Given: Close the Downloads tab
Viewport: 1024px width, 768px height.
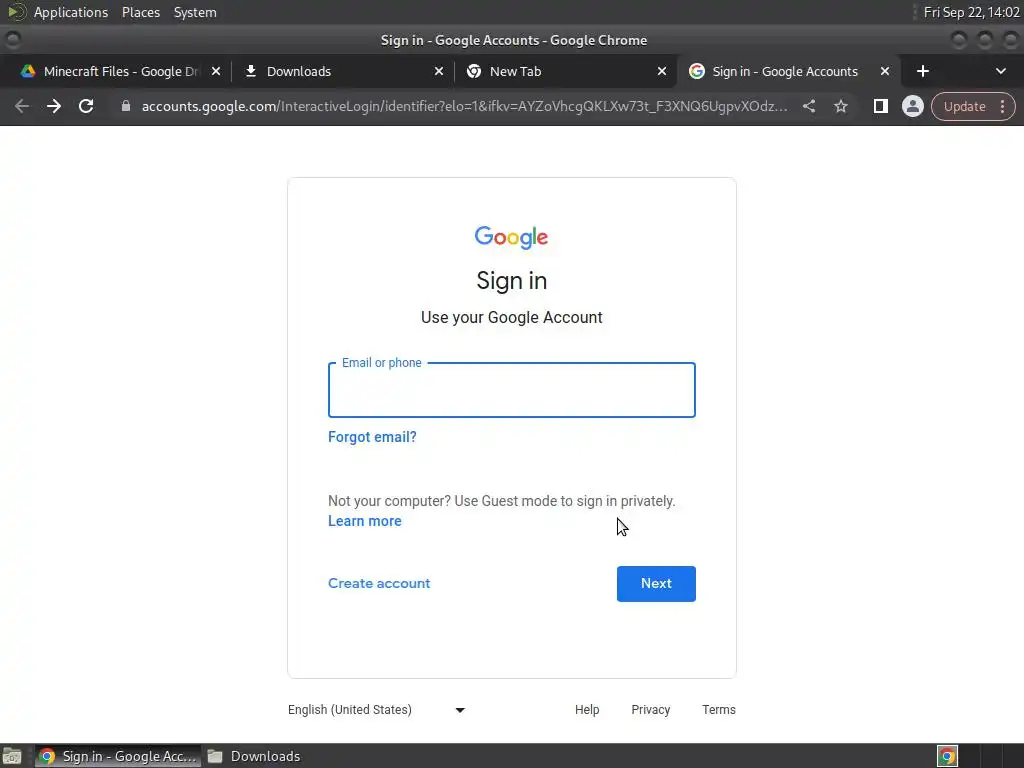Looking at the screenshot, I should click(x=439, y=71).
